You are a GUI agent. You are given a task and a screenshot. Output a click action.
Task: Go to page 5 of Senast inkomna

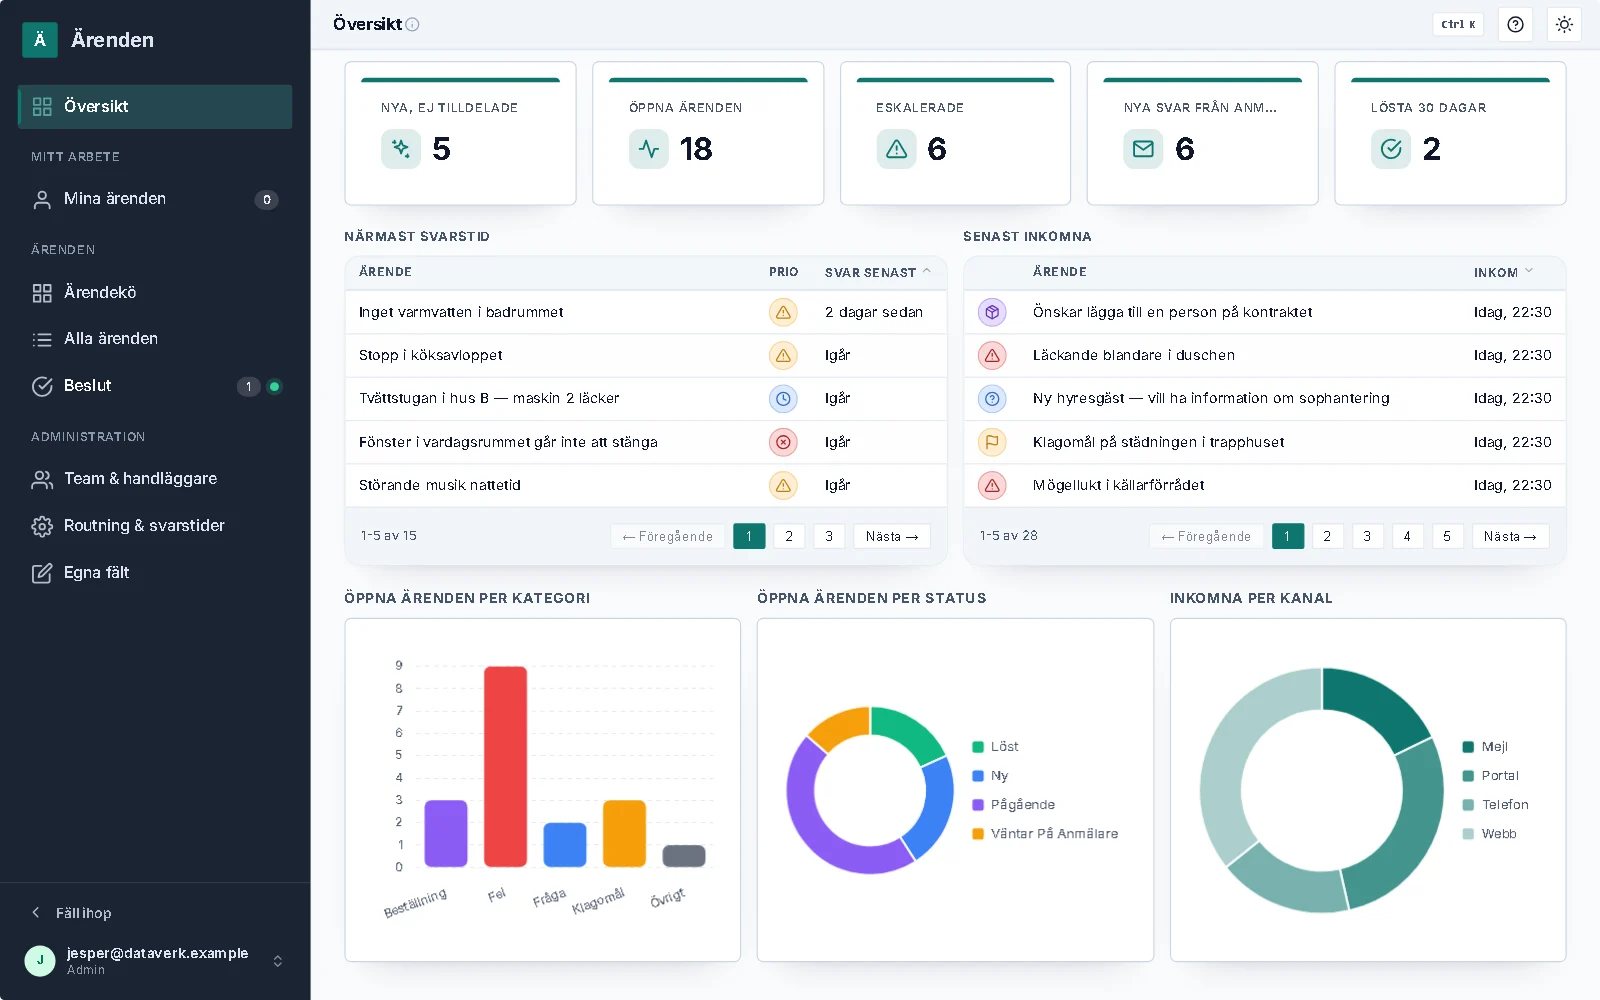click(x=1447, y=536)
